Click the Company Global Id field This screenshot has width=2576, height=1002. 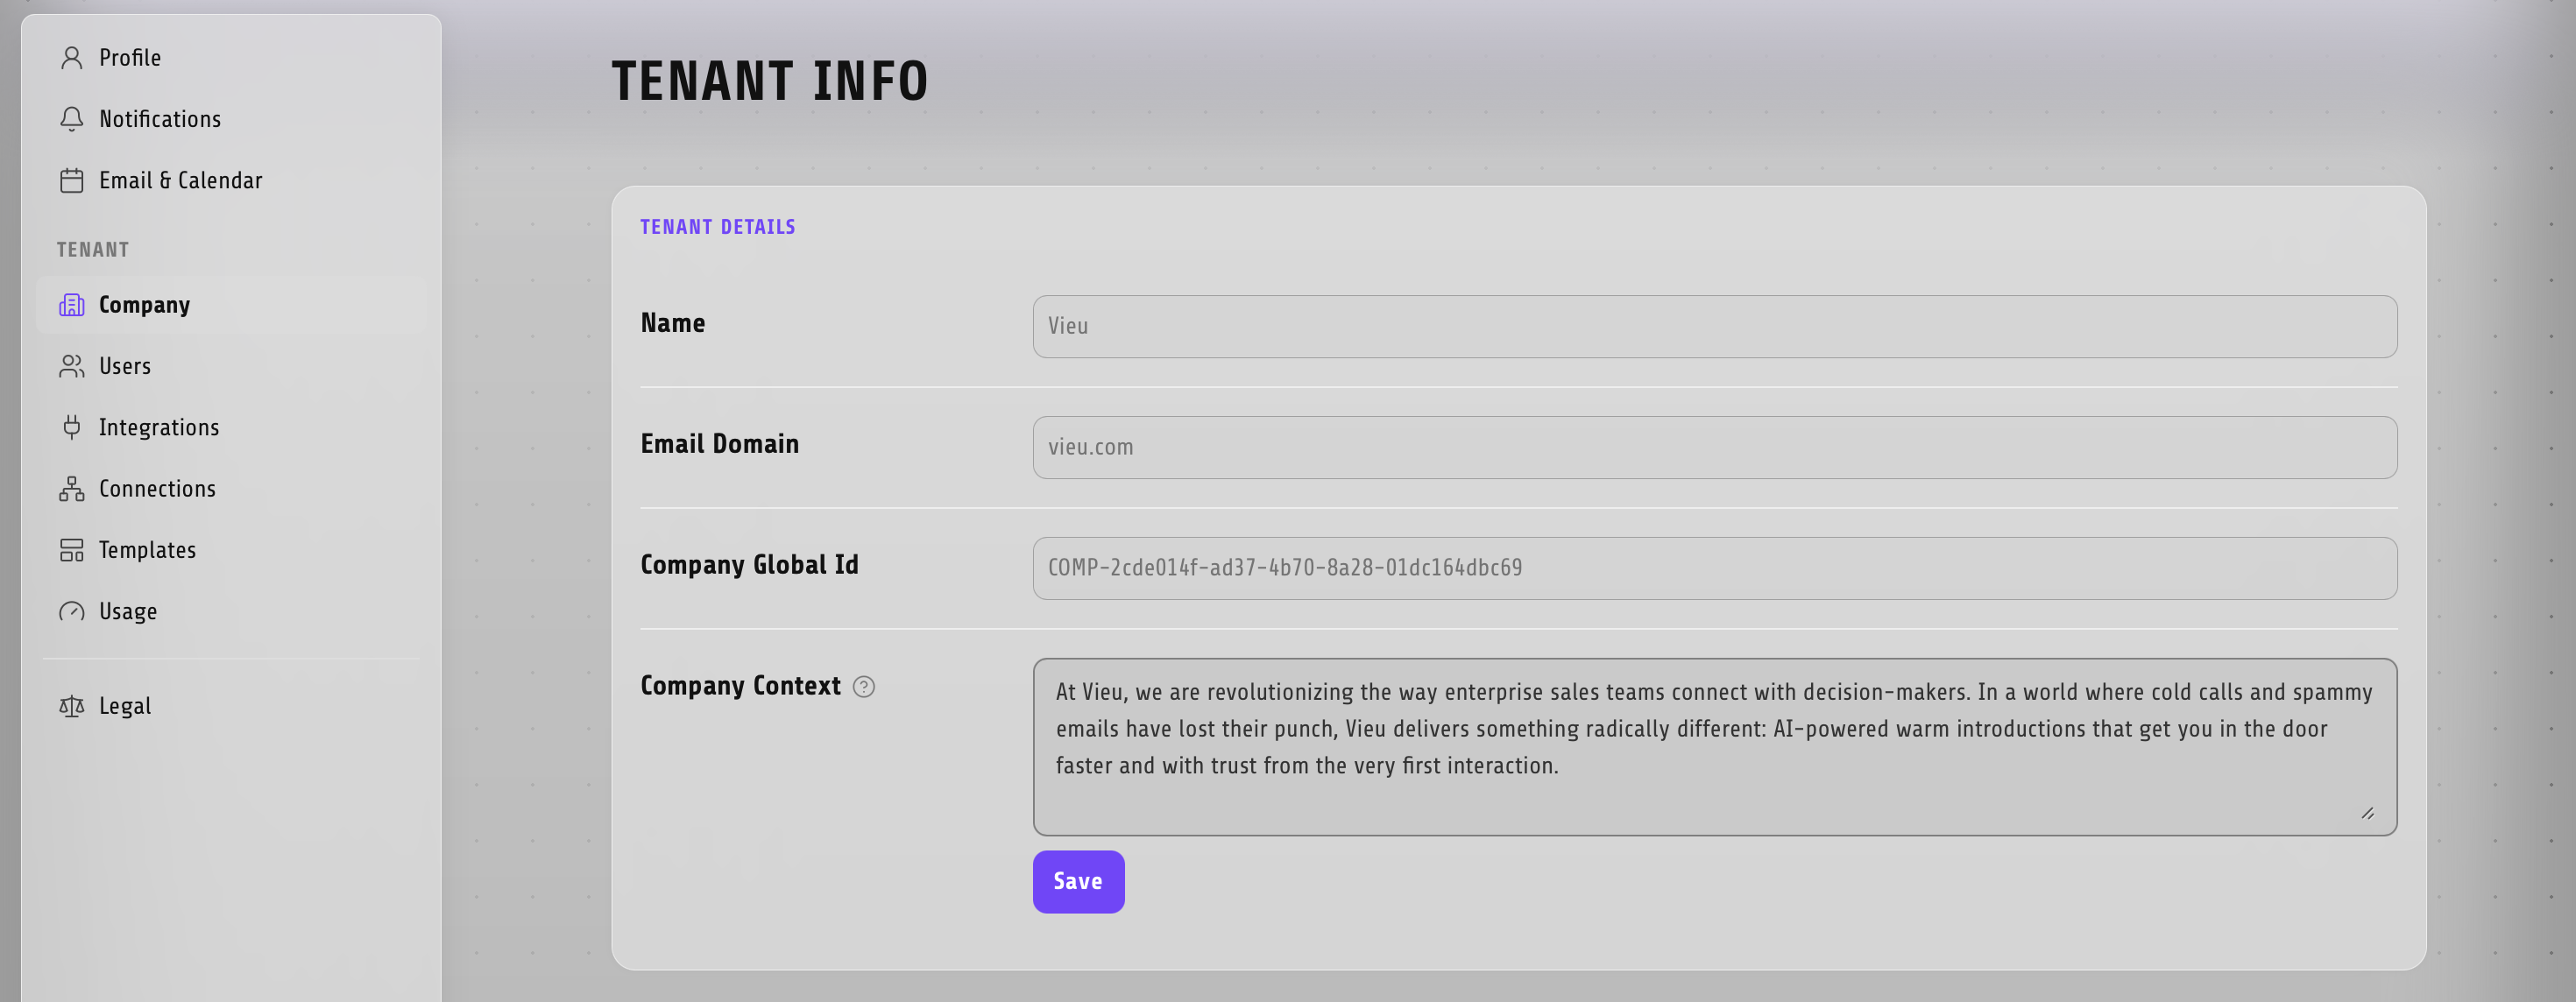pyautogui.click(x=1714, y=568)
